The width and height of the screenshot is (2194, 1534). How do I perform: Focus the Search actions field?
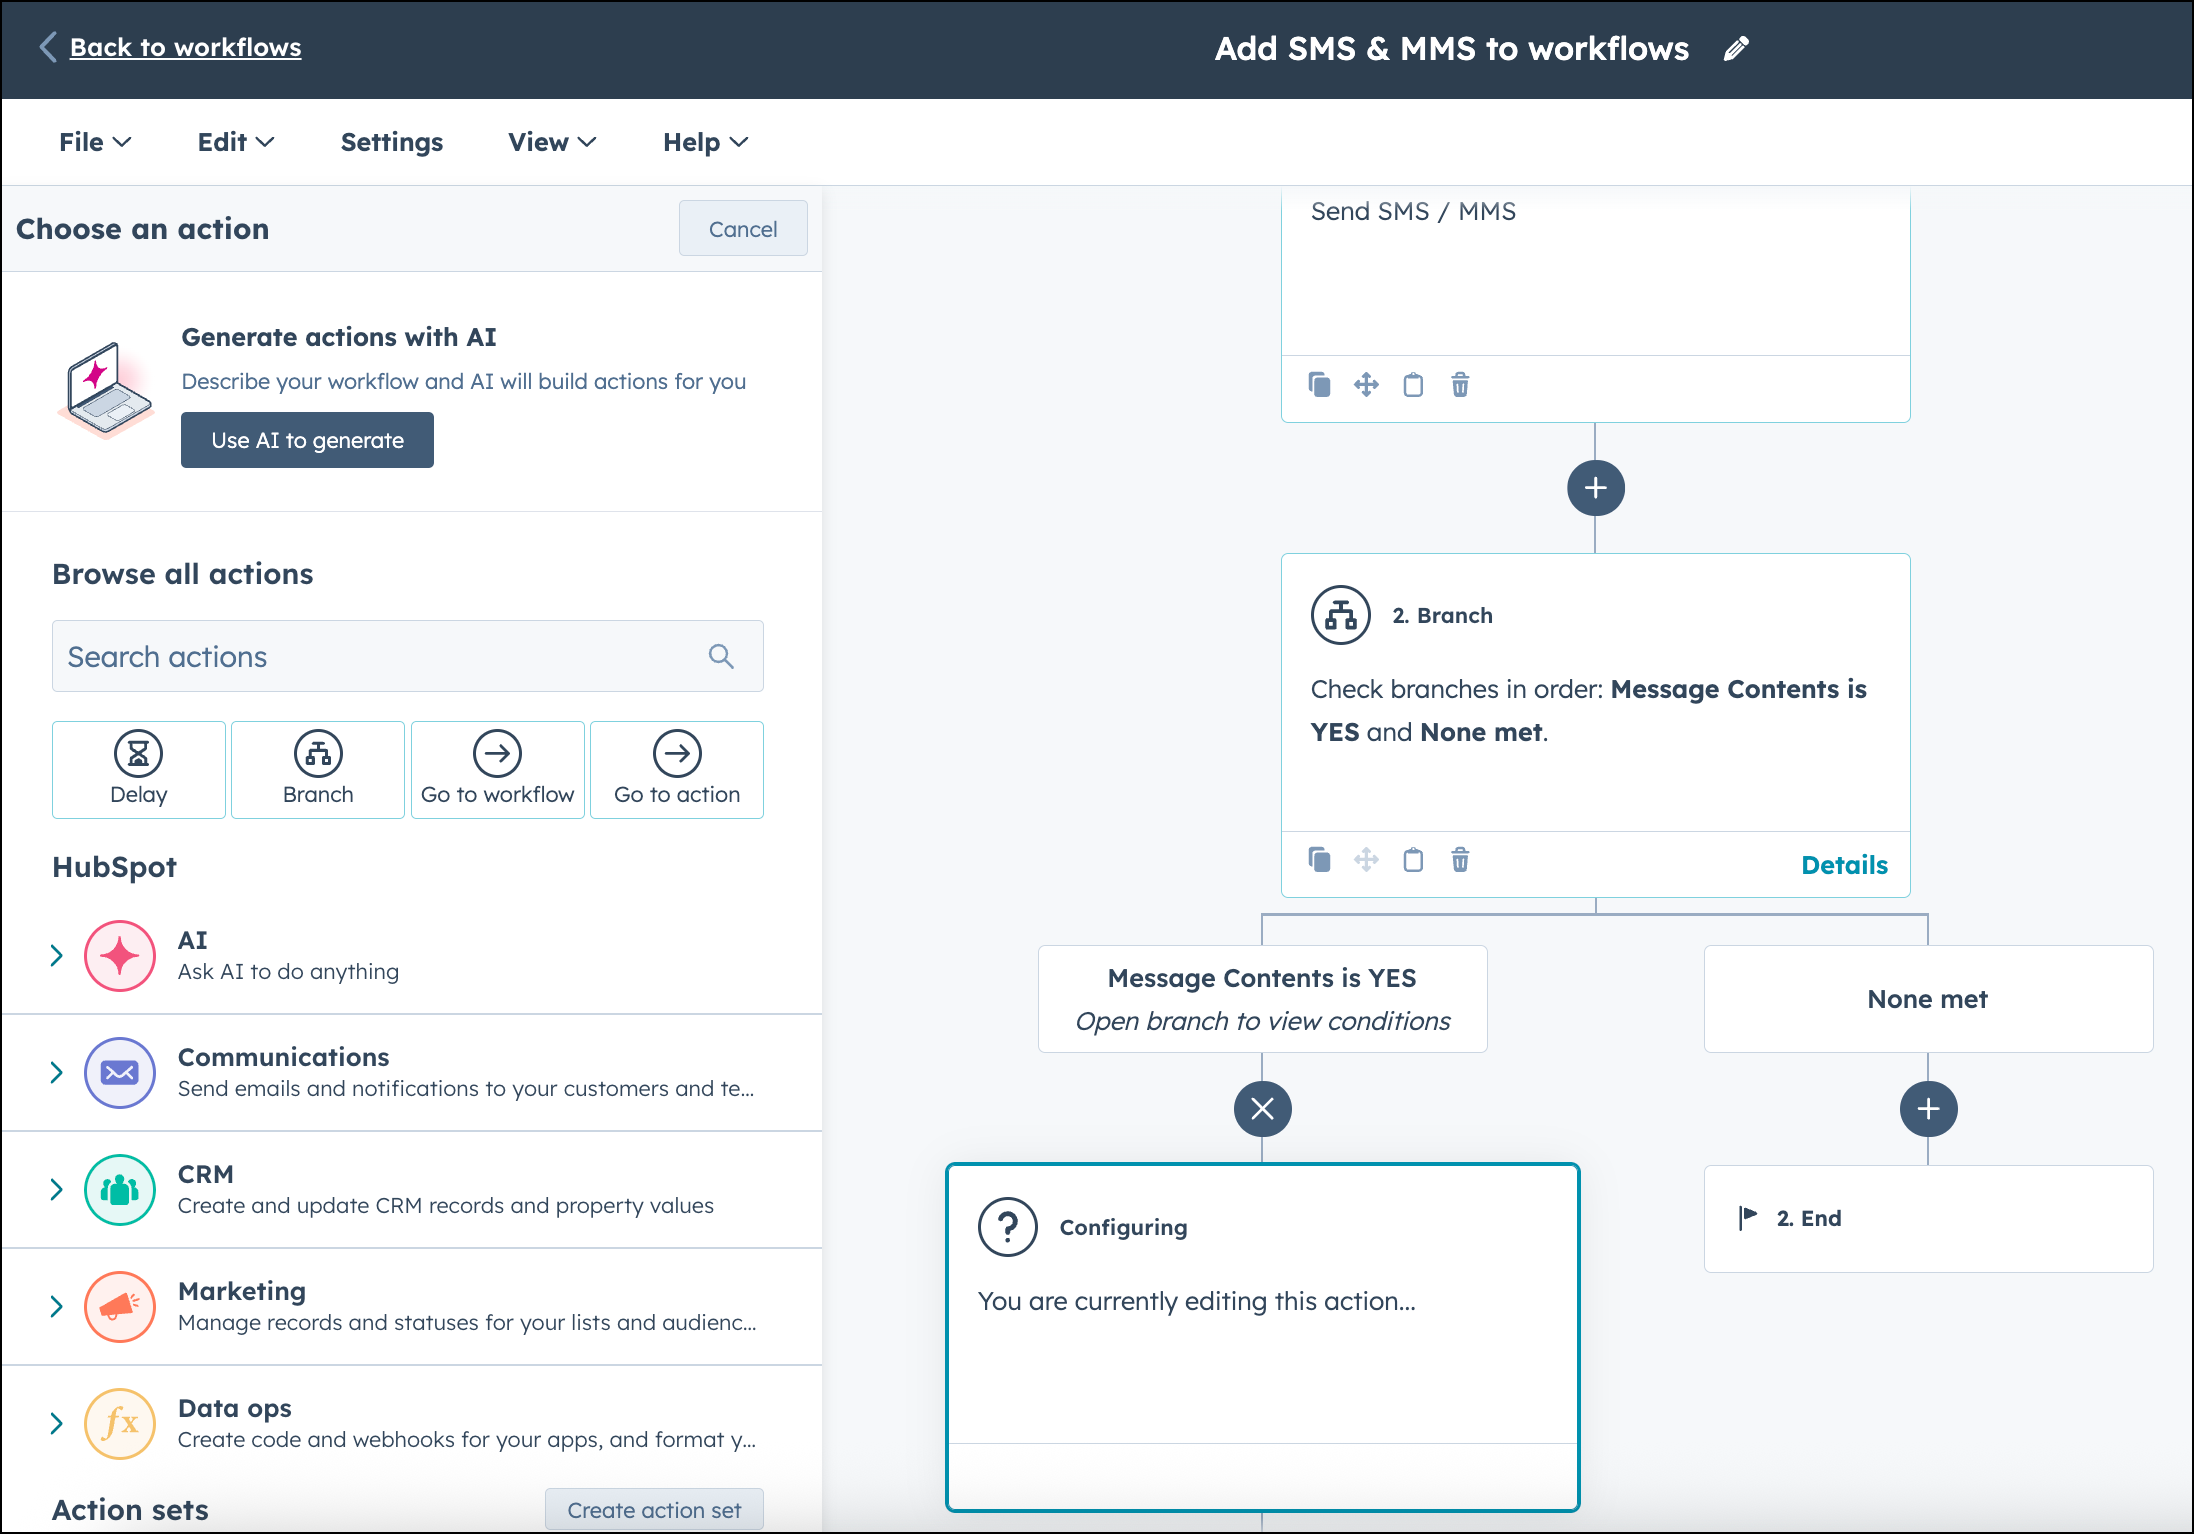(408, 656)
